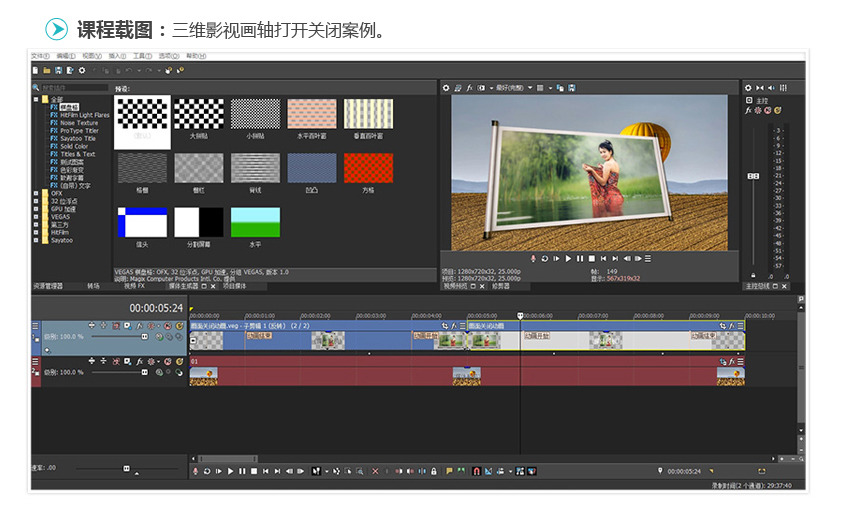Open video output FX in preview toolbar
The width and height of the screenshot is (850, 520).
click(x=469, y=88)
